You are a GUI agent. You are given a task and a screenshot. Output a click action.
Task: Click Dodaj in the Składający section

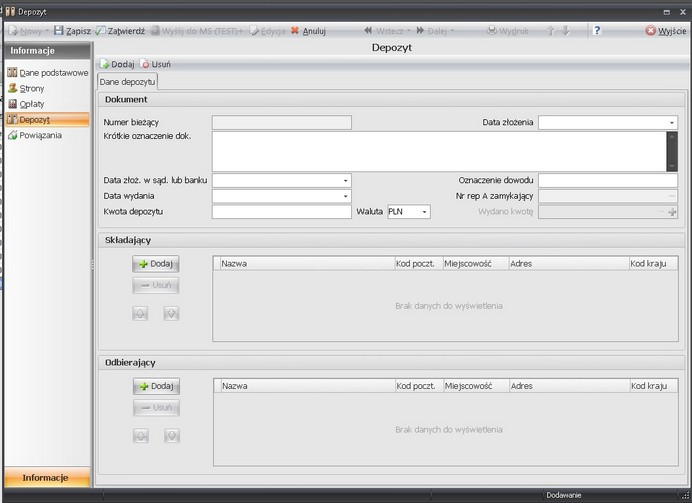pyautogui.click(x=155, y=264)
